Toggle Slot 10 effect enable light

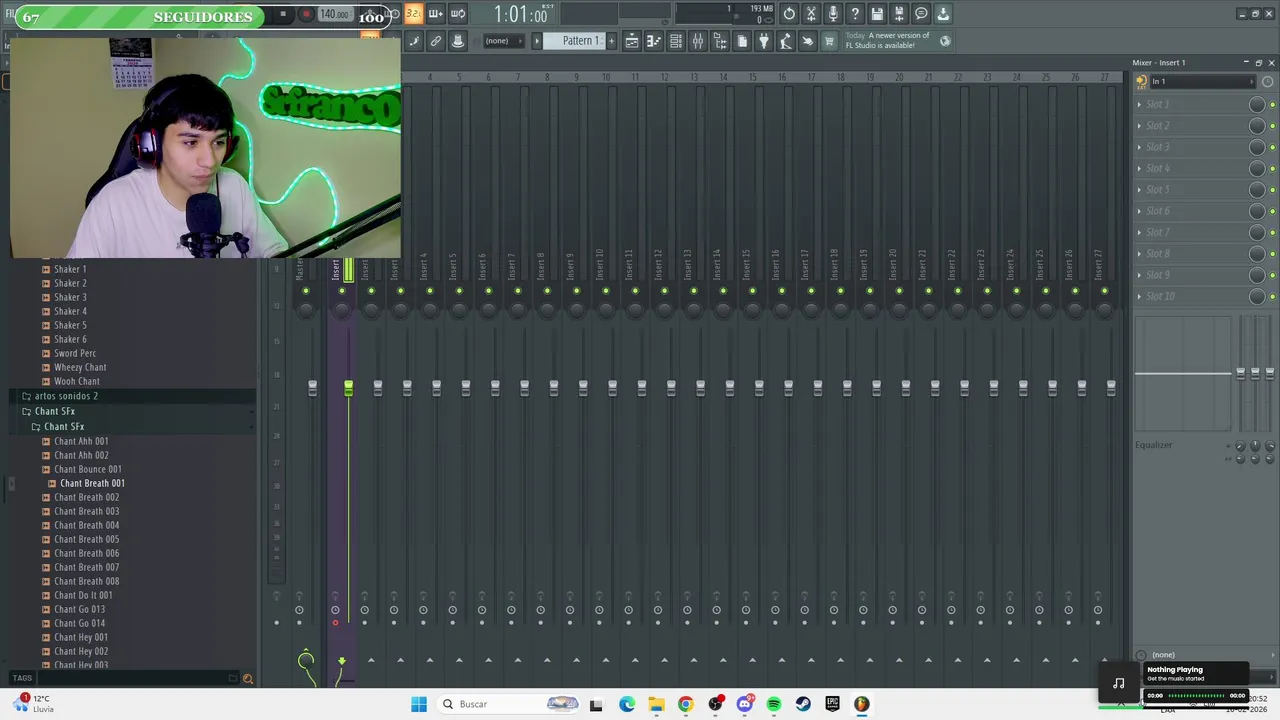pyautogui.click(x=1272, y=296)
